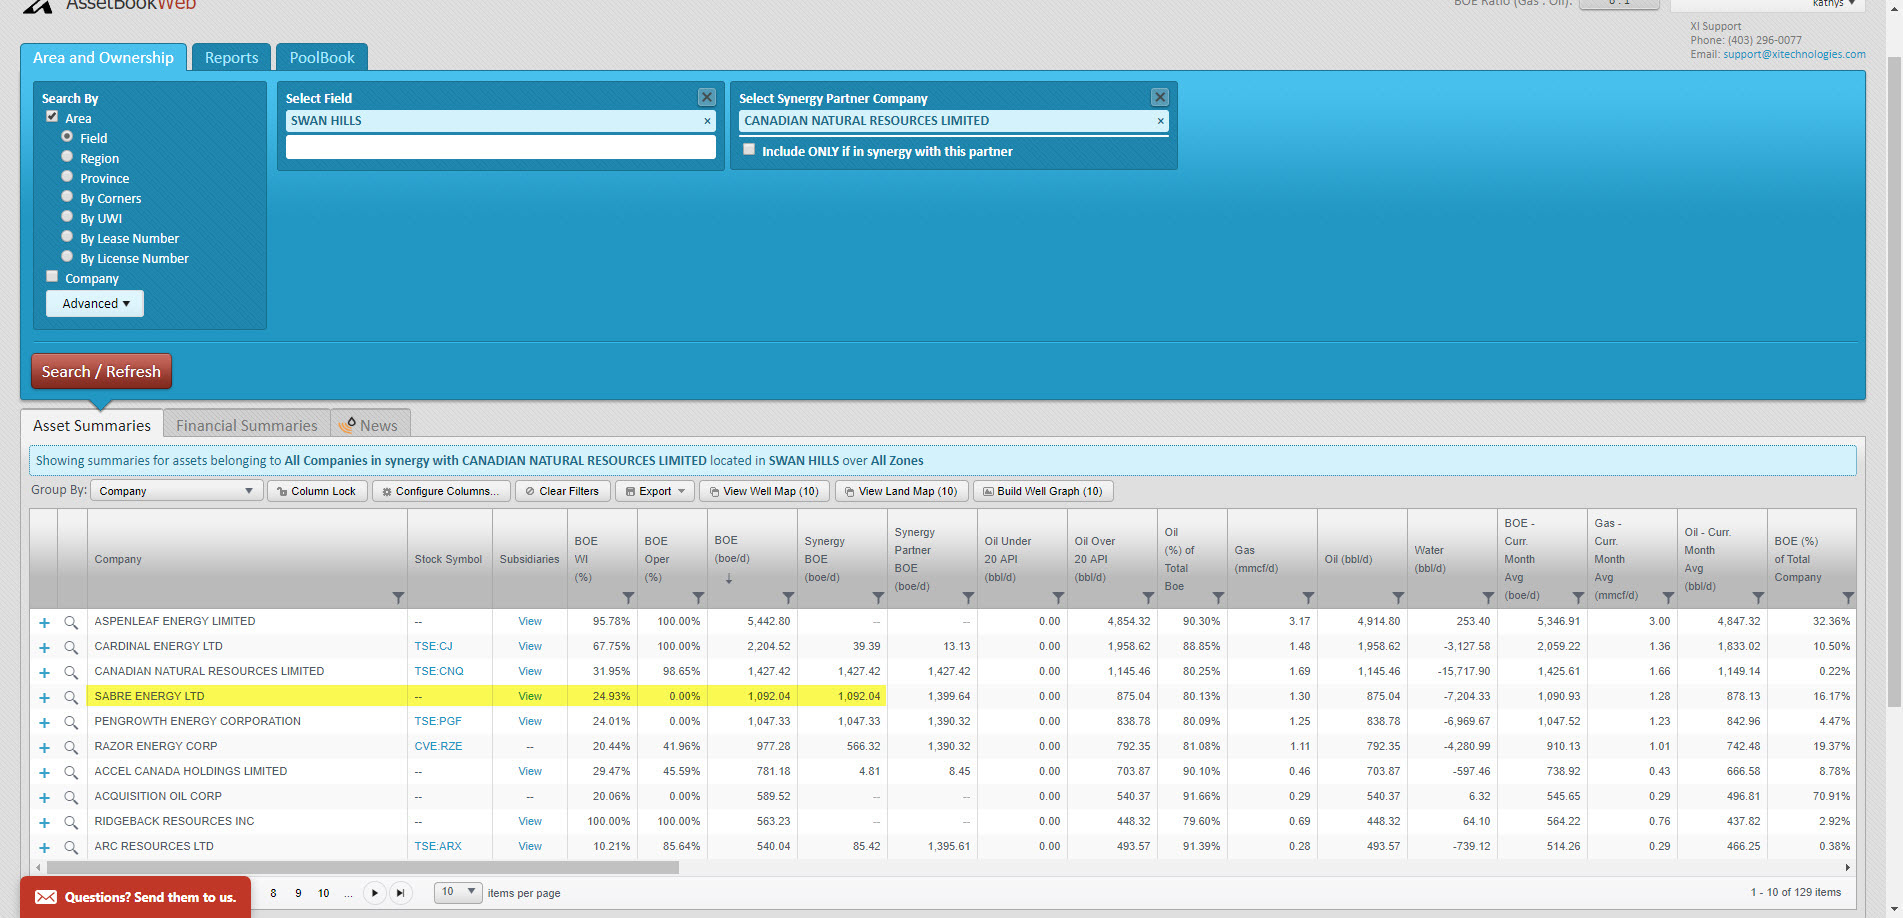
Task: Click the TSE:CNQ stock symbol link
Action: [439, 672]
